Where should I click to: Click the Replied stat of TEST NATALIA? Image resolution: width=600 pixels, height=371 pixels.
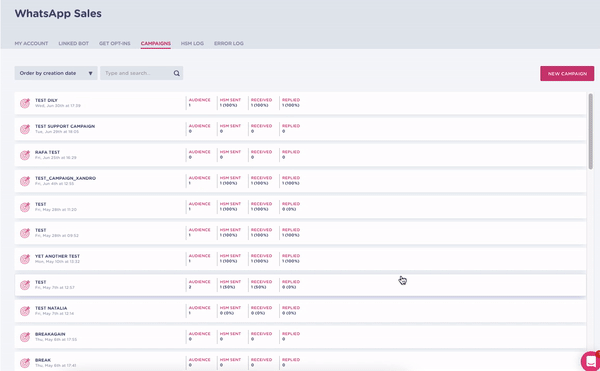click(291, 311)
